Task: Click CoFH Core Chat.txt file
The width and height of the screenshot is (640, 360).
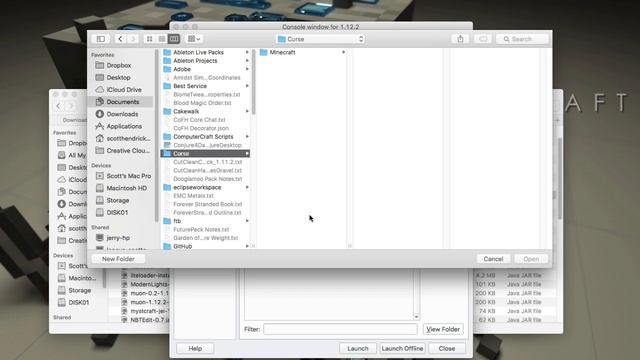Action: [199, 120]
